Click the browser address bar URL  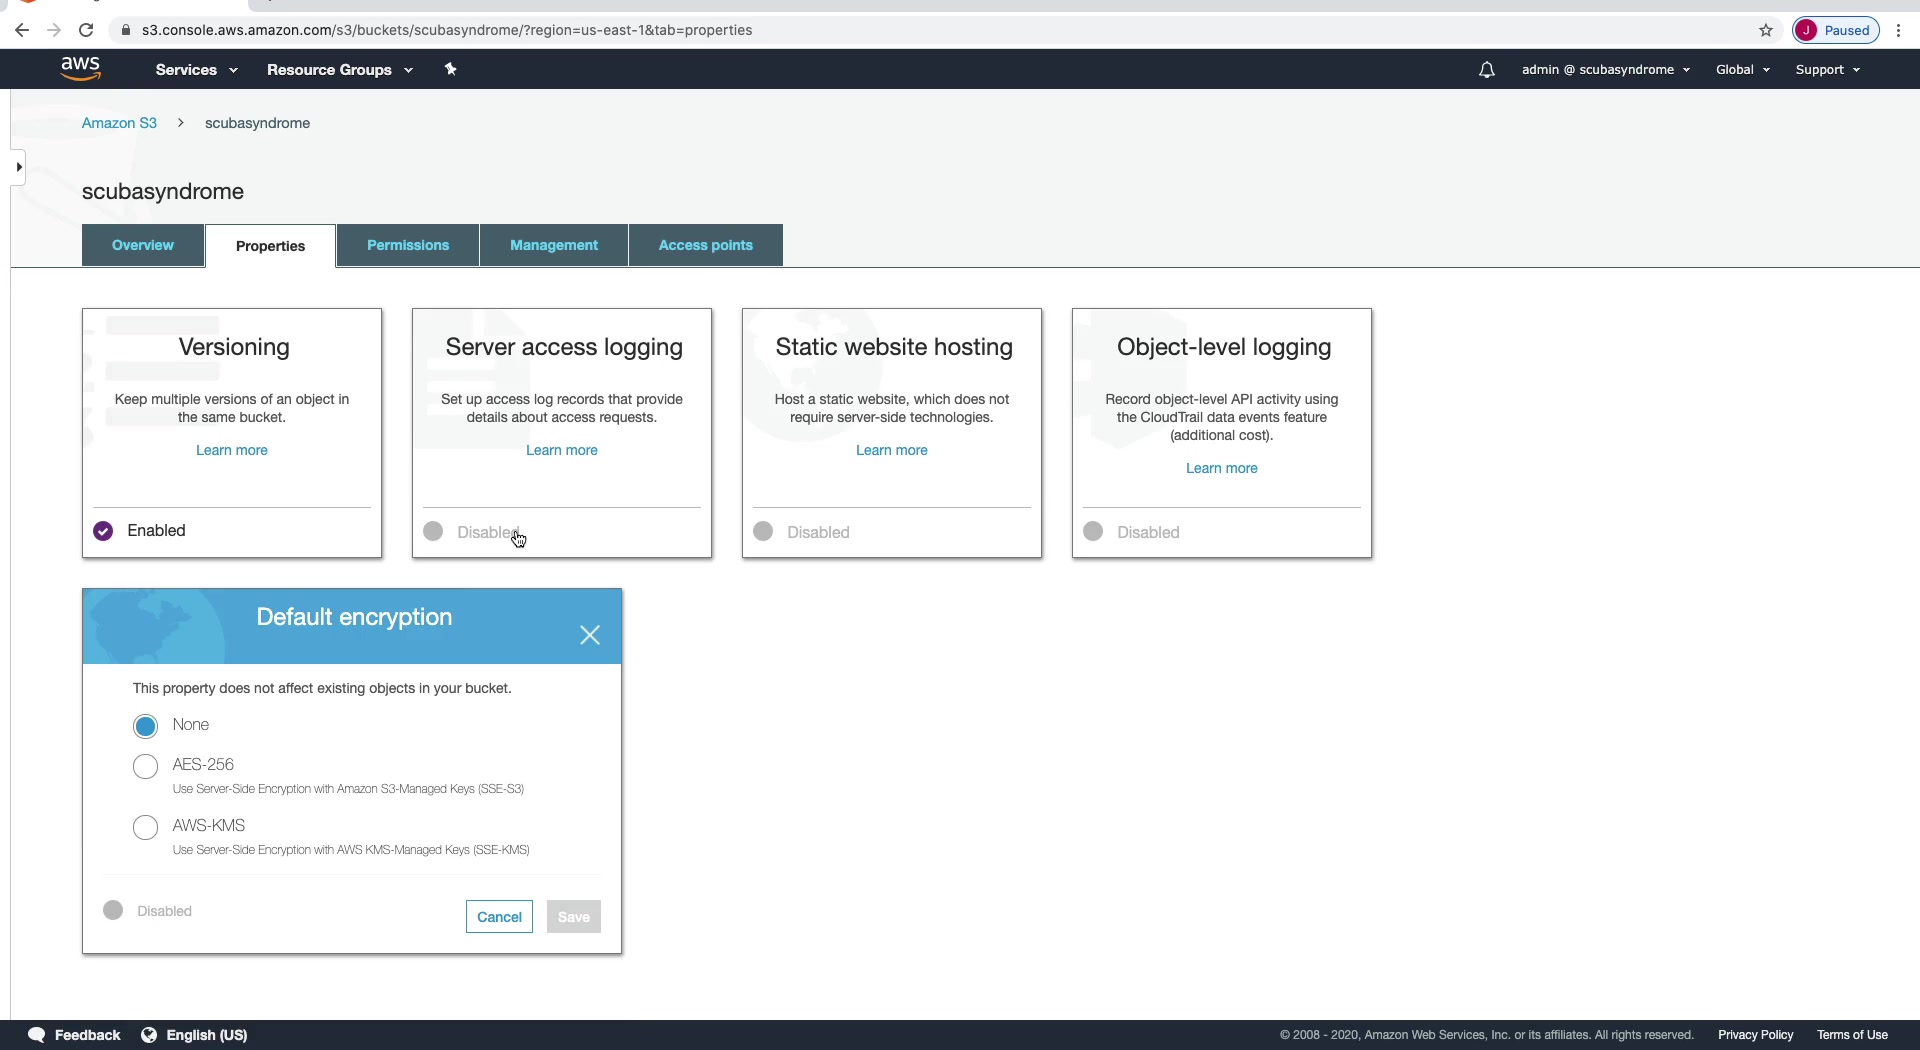447,30
